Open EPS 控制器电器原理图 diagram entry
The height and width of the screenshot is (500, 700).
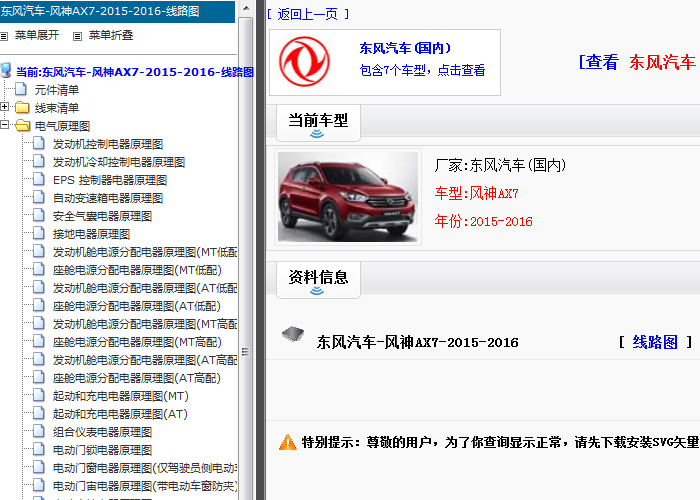pyautogui.click(x=110, y=180)
